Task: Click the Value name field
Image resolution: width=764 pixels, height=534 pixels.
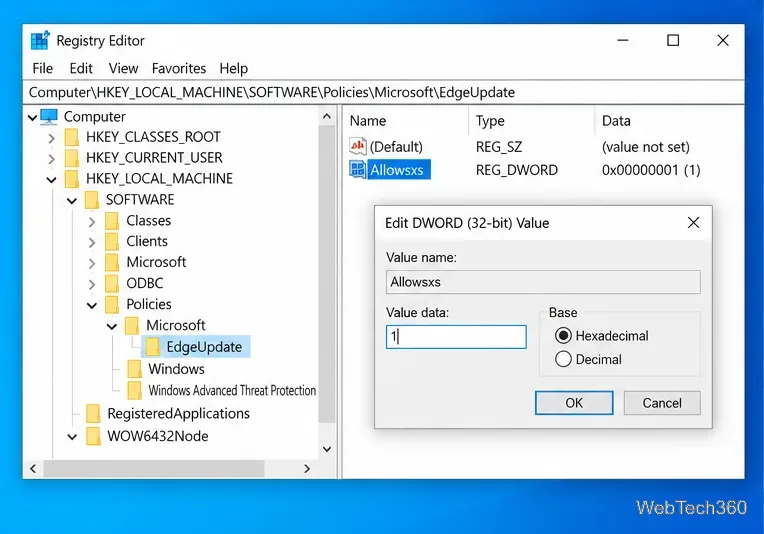Action: click(x=543, y=282)
